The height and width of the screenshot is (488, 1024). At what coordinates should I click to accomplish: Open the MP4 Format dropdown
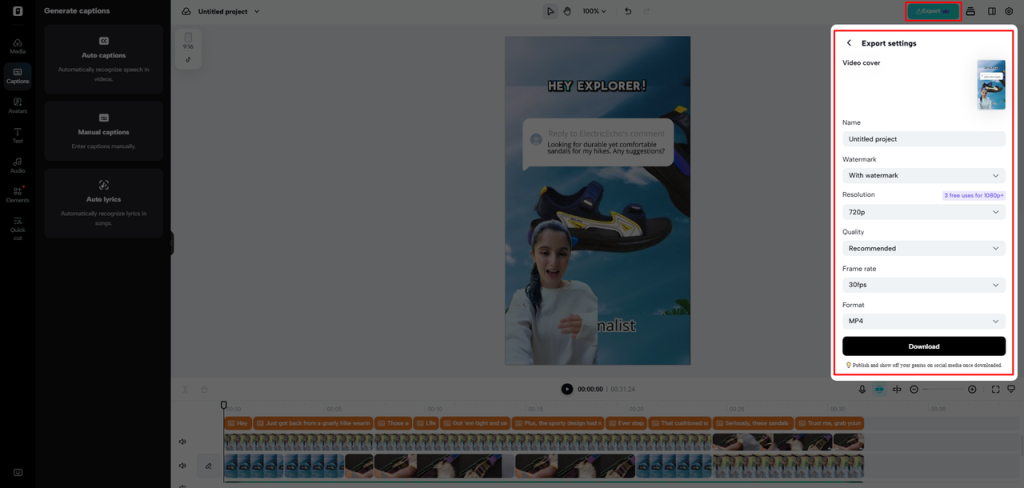tap(923, 321)
